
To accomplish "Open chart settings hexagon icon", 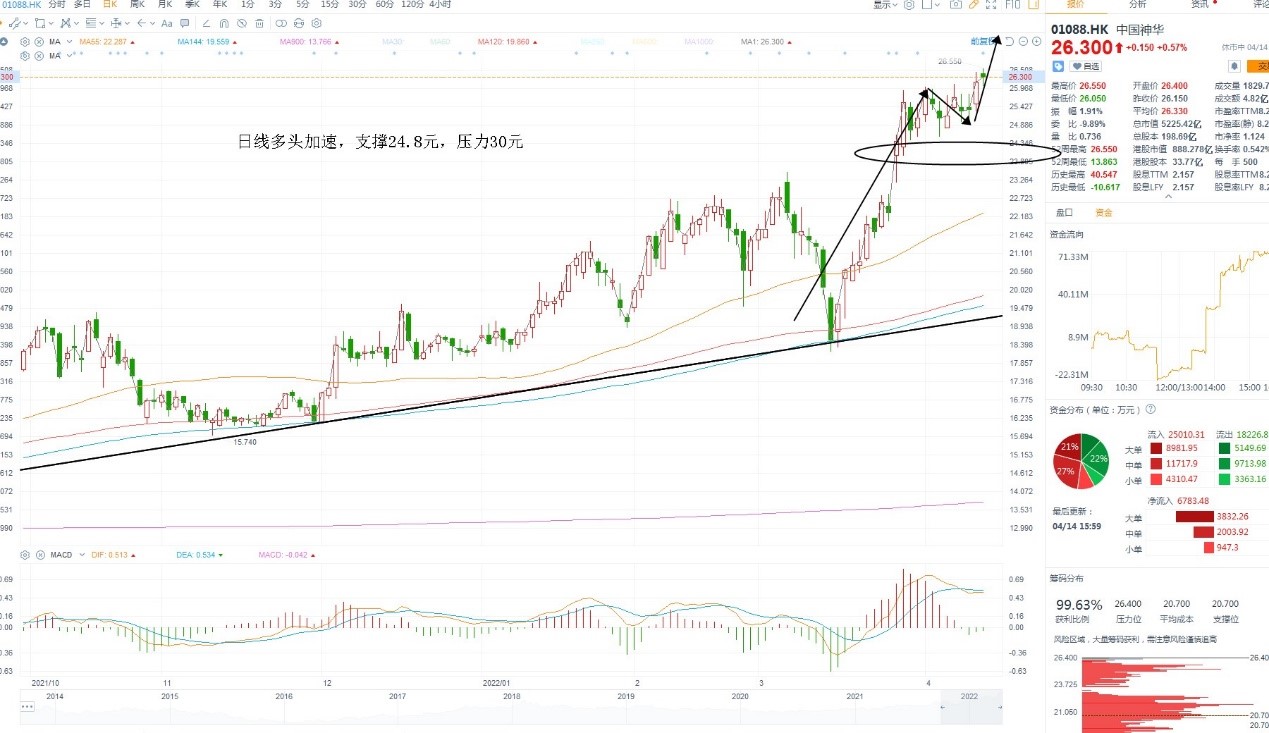I will 909,5.
